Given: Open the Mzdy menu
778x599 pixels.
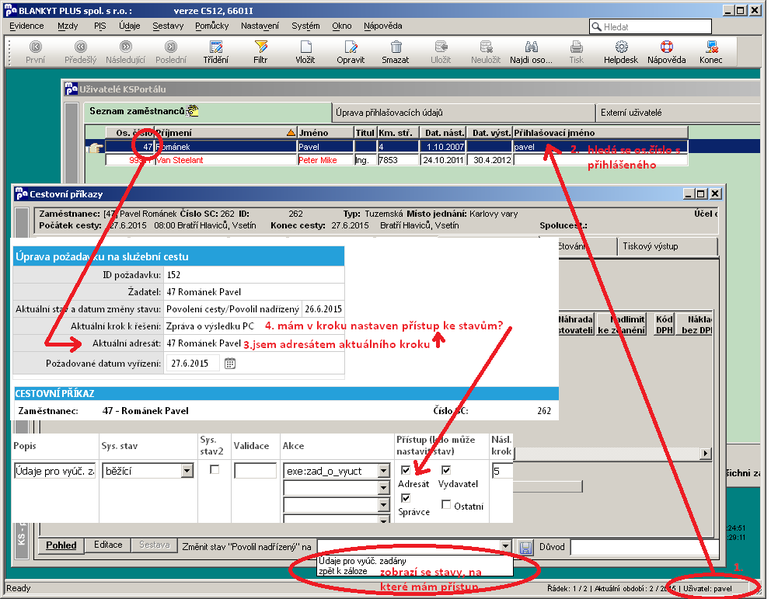Looking at the screenshot, I should pos(67,26).
